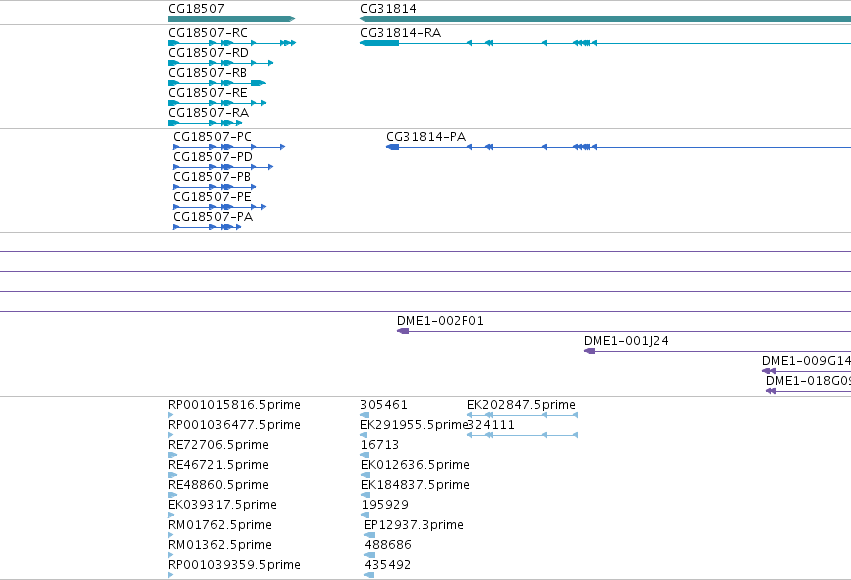This screenshot has width=851, height=580.
Task: Click the CG18507 gene name label
Action: tap(196, 9)
